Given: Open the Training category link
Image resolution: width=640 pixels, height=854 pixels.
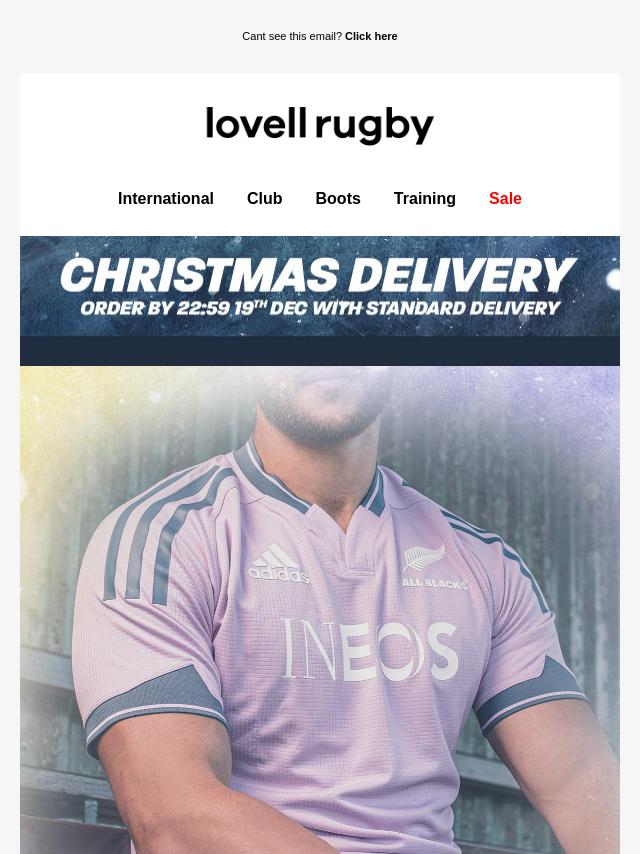Looking at the screenshot, I should pos(424,199).
